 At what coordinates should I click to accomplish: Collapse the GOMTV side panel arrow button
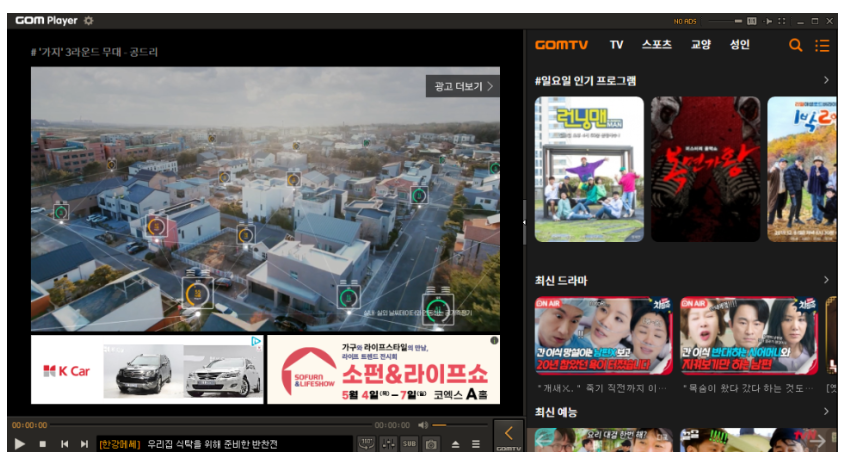click(509, 435)
